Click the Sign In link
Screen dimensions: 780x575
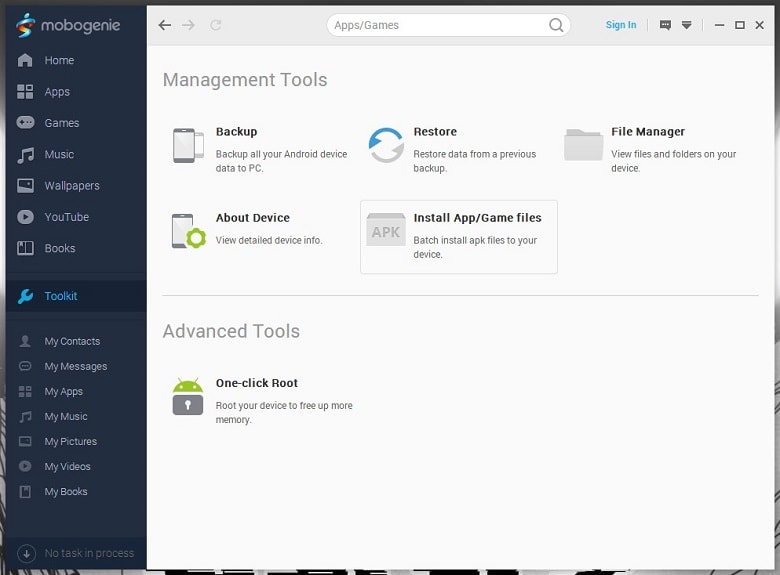pyautogui.click(x=621, y=25)
